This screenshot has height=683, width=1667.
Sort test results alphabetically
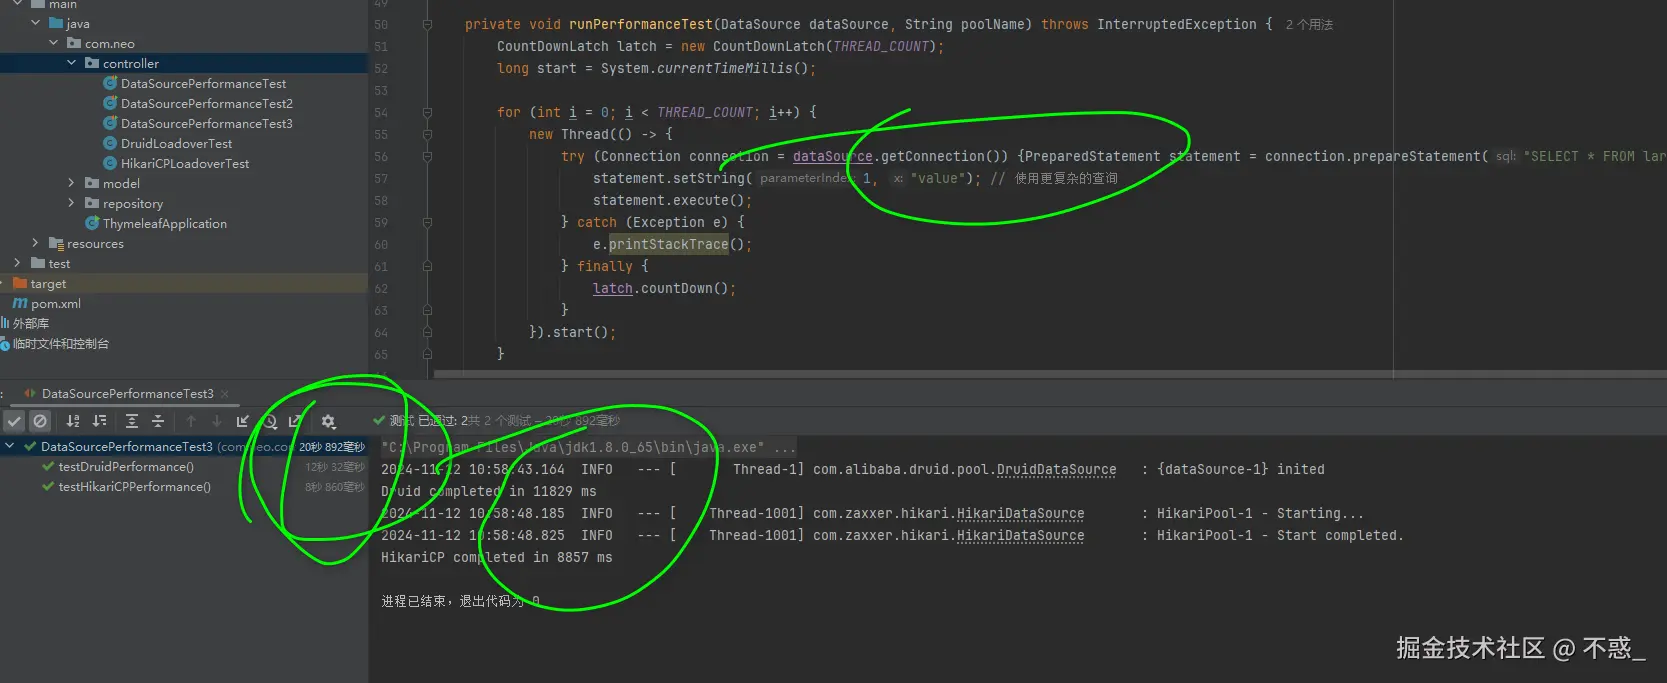[73, 421]
